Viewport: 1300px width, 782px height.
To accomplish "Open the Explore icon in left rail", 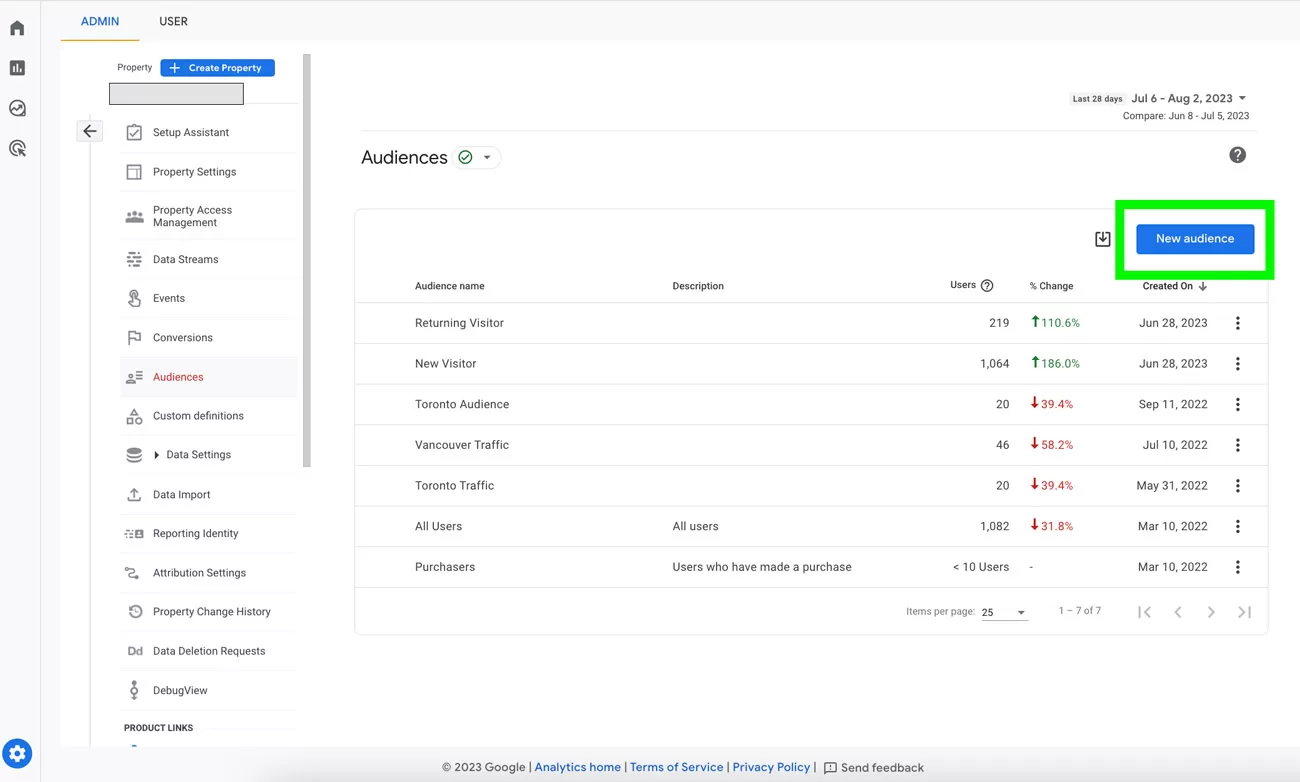I will click(17, 108).
